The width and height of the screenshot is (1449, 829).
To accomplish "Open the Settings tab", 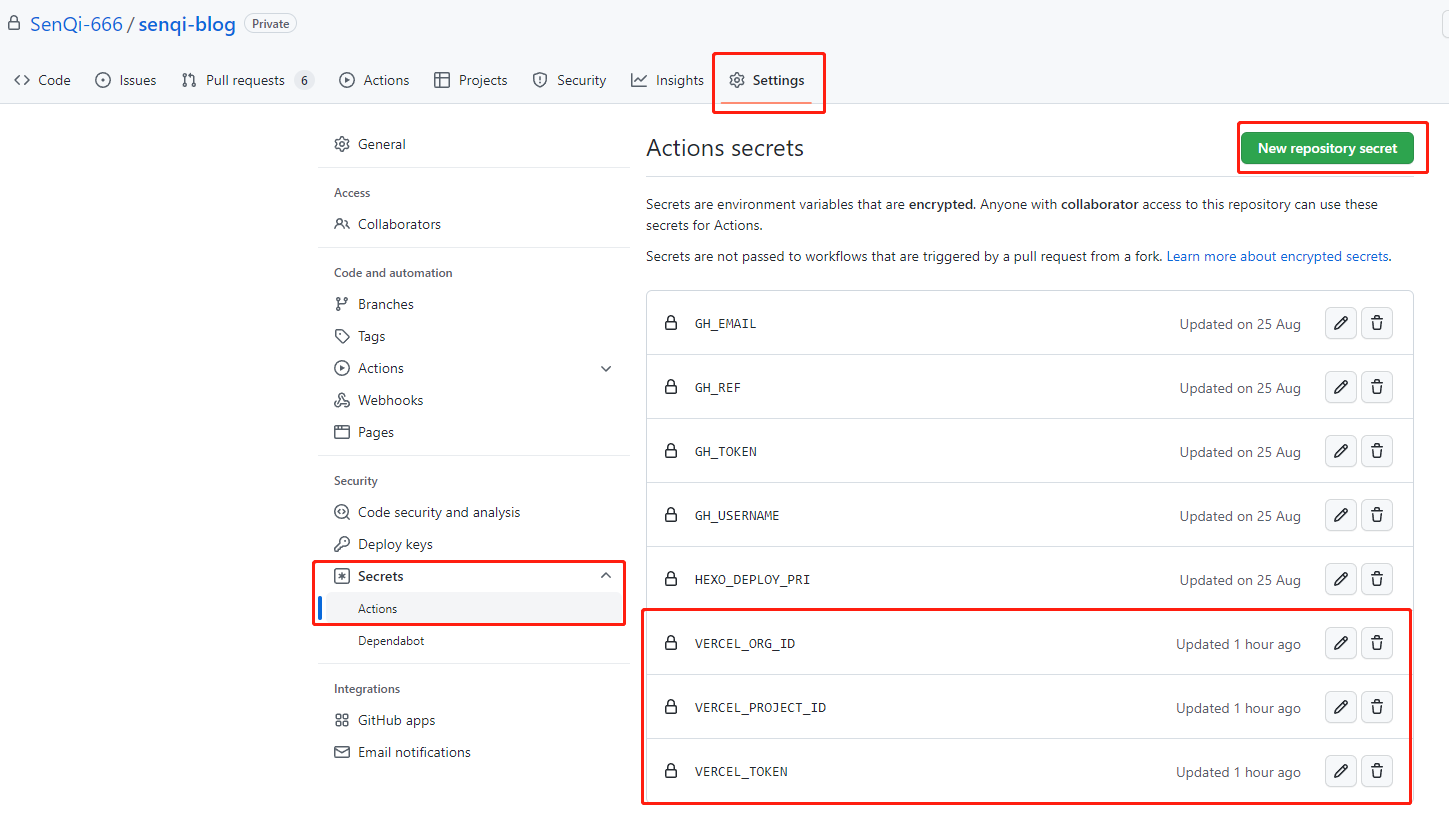I will click(767, 80).
